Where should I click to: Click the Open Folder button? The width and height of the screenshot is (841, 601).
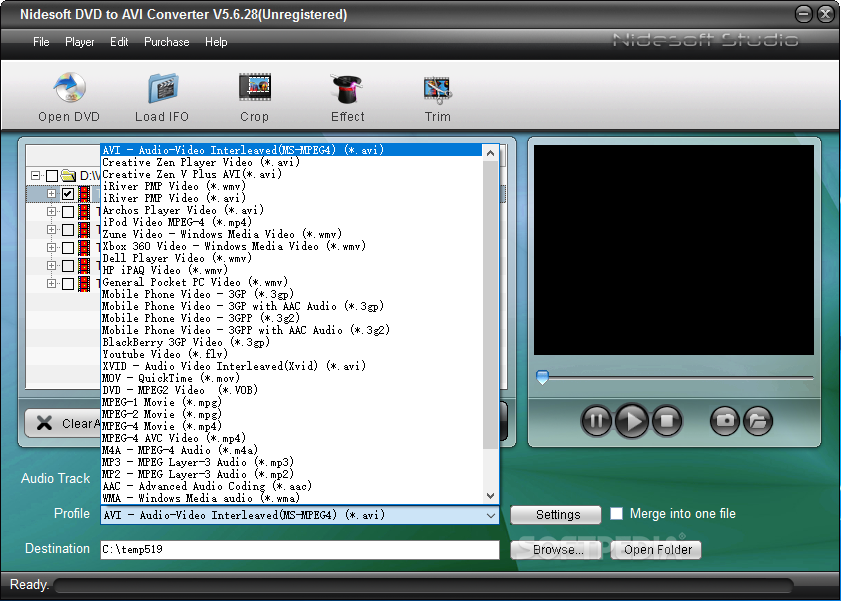(656, 550)
